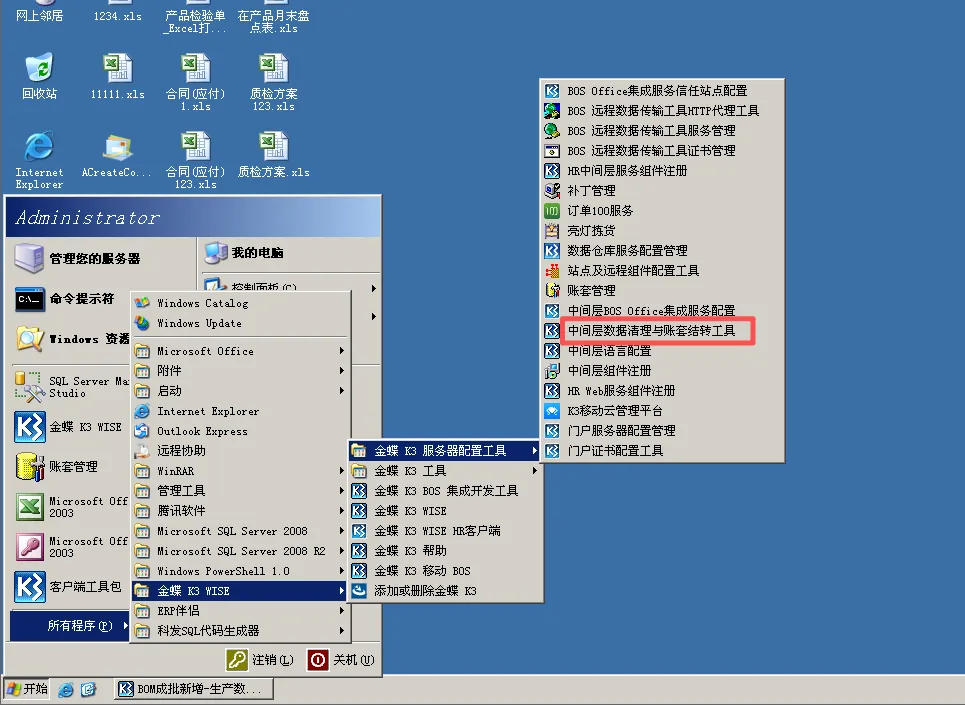Viewport: 965px width, 705px height.
Task: Open 中间层语言配置 entry
Action: pos(609,351)
